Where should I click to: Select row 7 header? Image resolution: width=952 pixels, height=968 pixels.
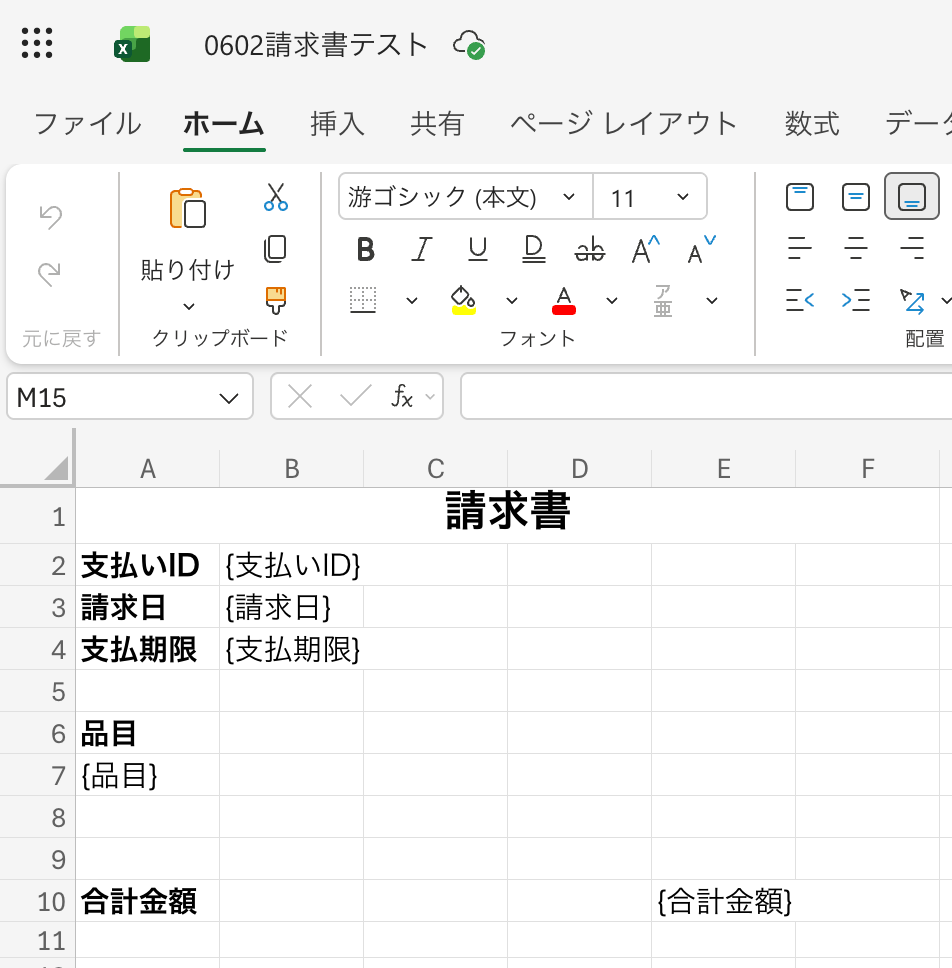coord(38,775)
